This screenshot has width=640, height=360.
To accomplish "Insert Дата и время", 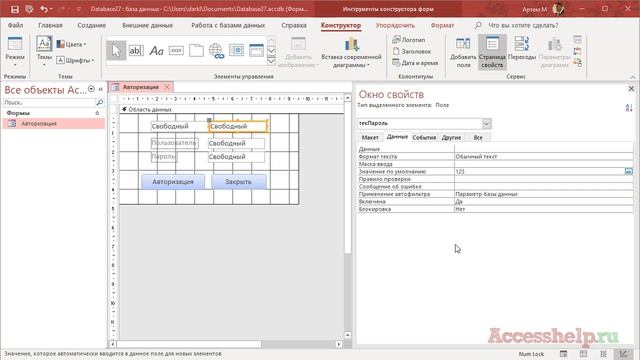I will (x=415, y=63).
